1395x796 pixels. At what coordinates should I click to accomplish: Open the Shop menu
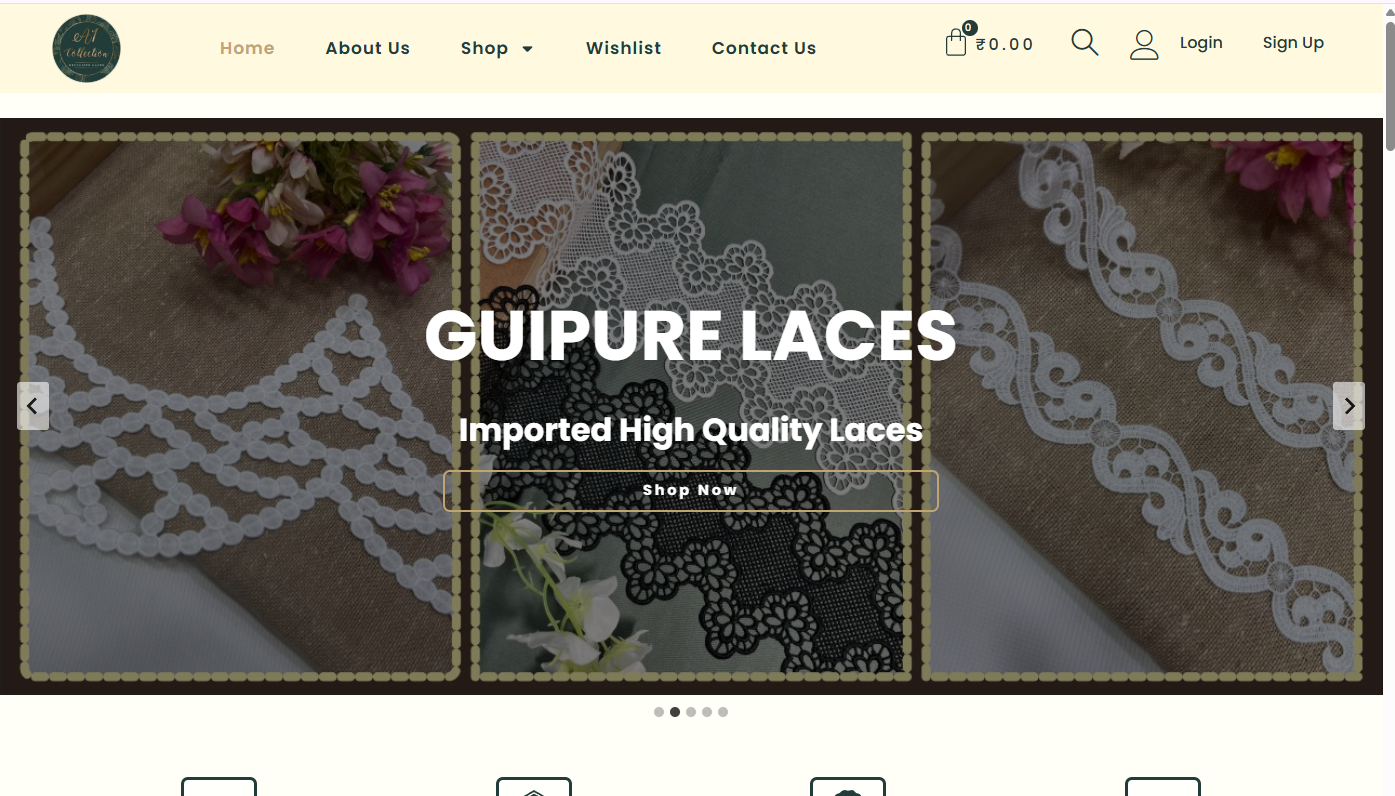point(484,48)
